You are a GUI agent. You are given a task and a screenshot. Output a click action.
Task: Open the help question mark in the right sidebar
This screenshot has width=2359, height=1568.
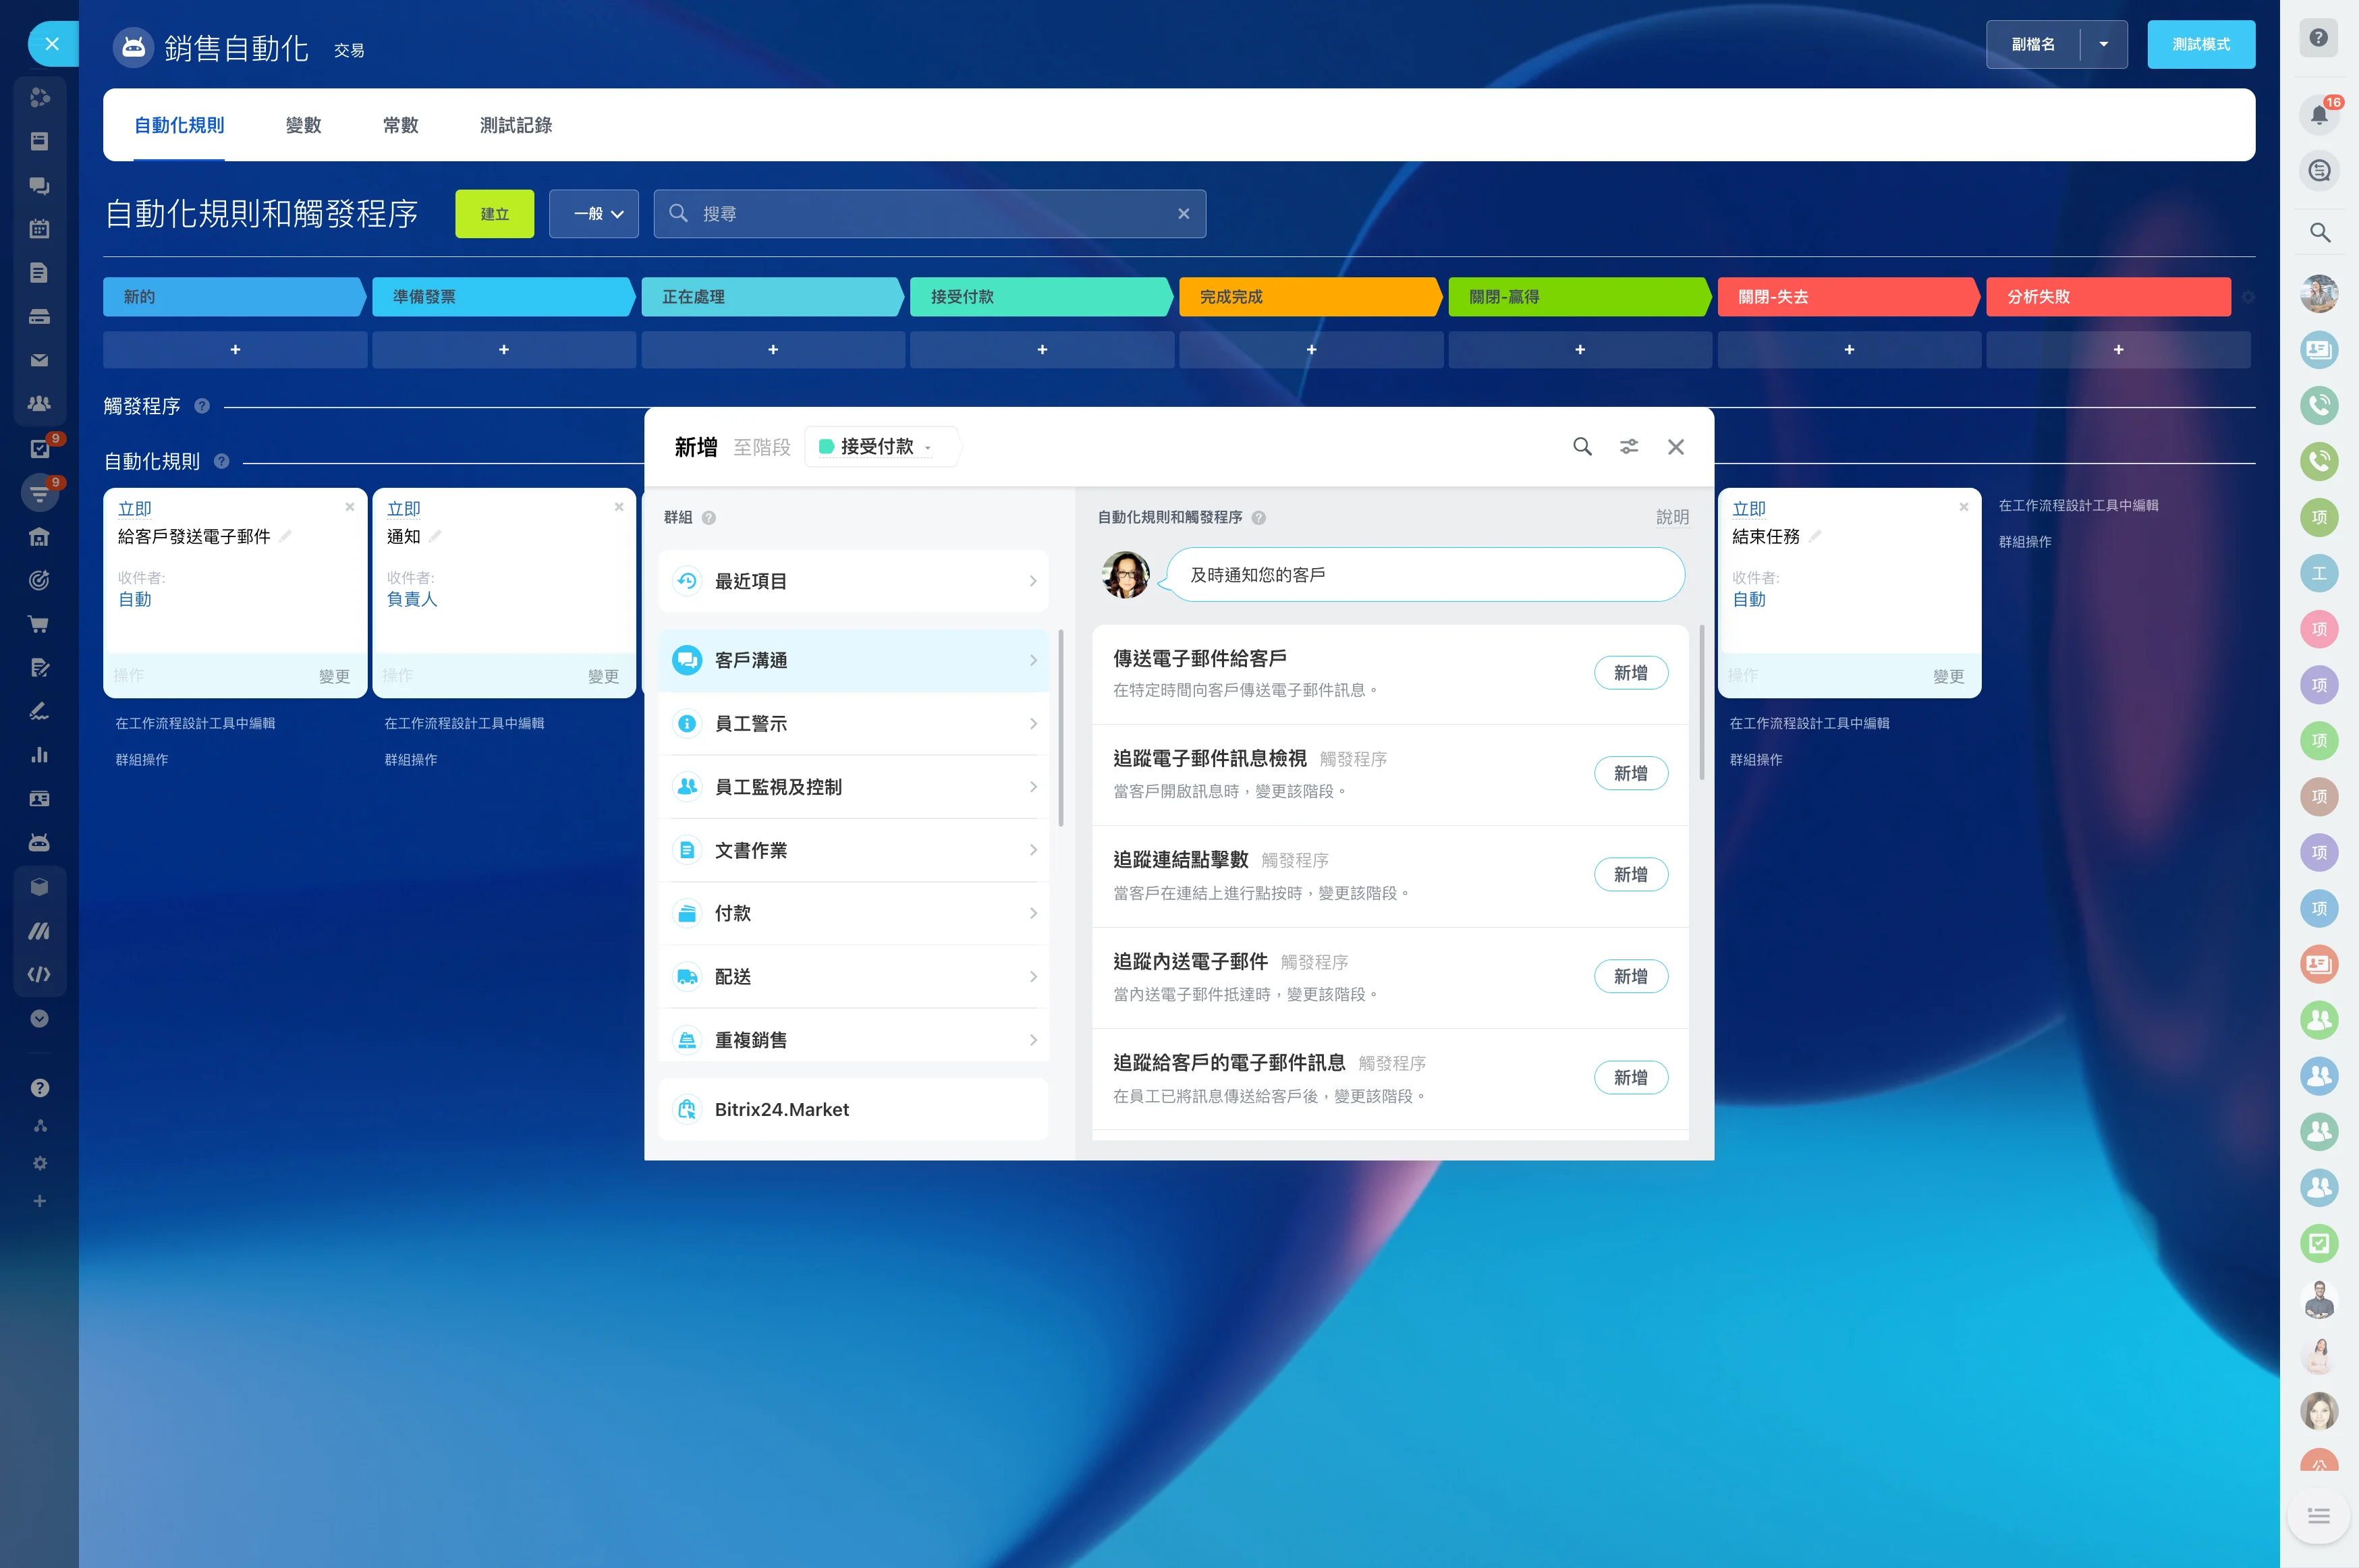[2318, 38]
